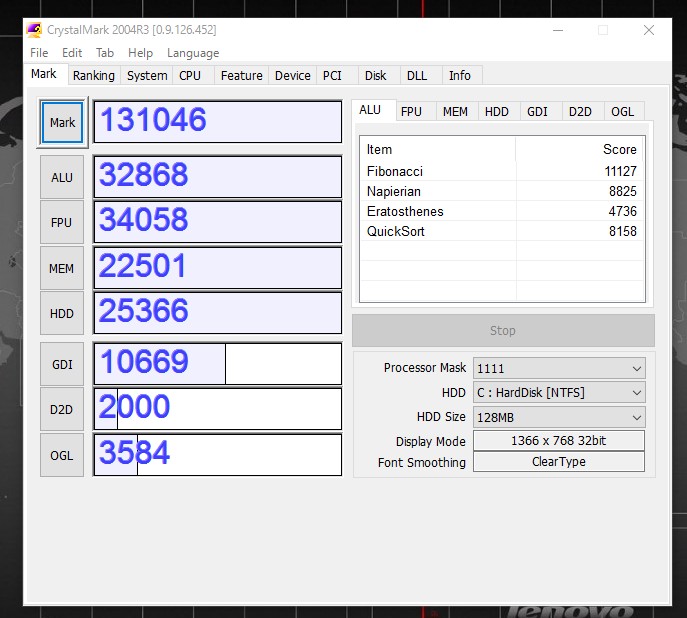The height and width of the screenshot is (618, 687).
Task: Click the Score column header
Action: click(x=580, y=149)
